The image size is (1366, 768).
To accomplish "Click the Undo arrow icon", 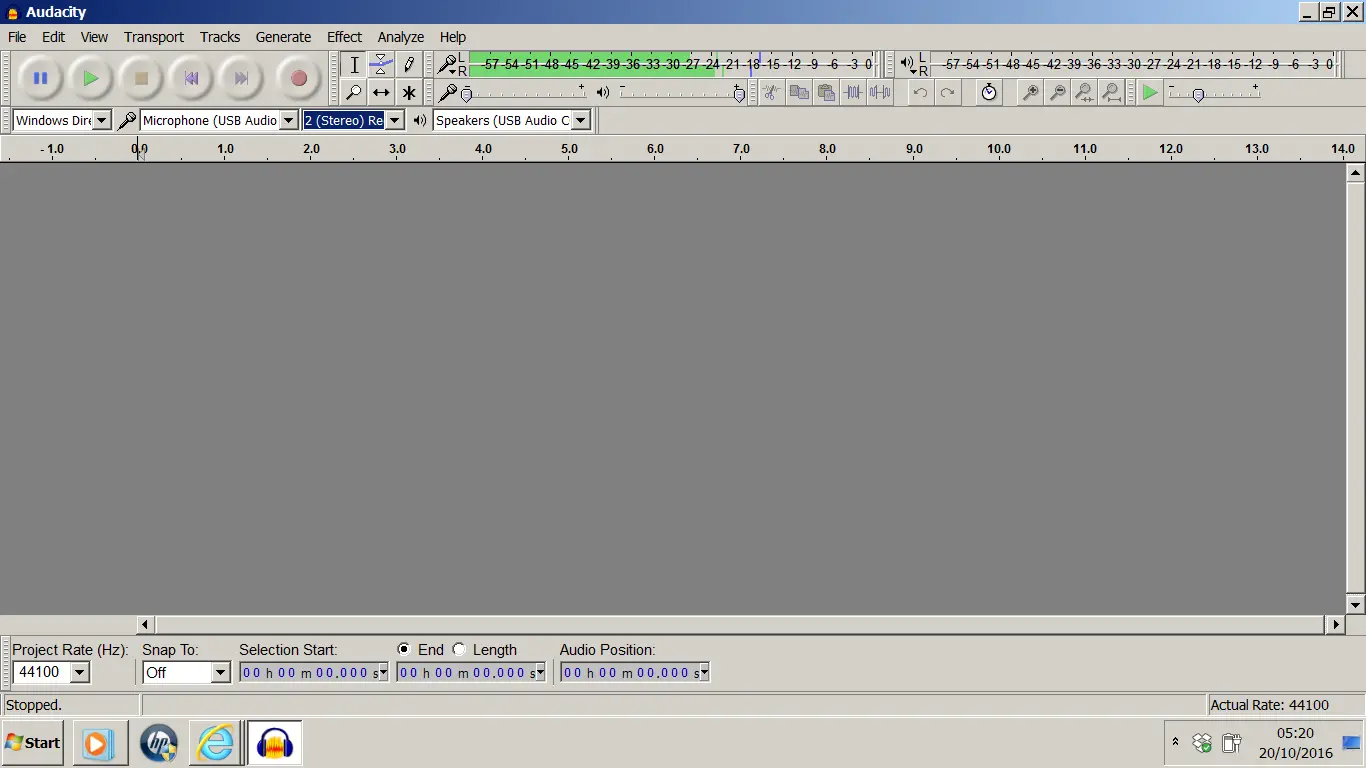I will 920,92.
